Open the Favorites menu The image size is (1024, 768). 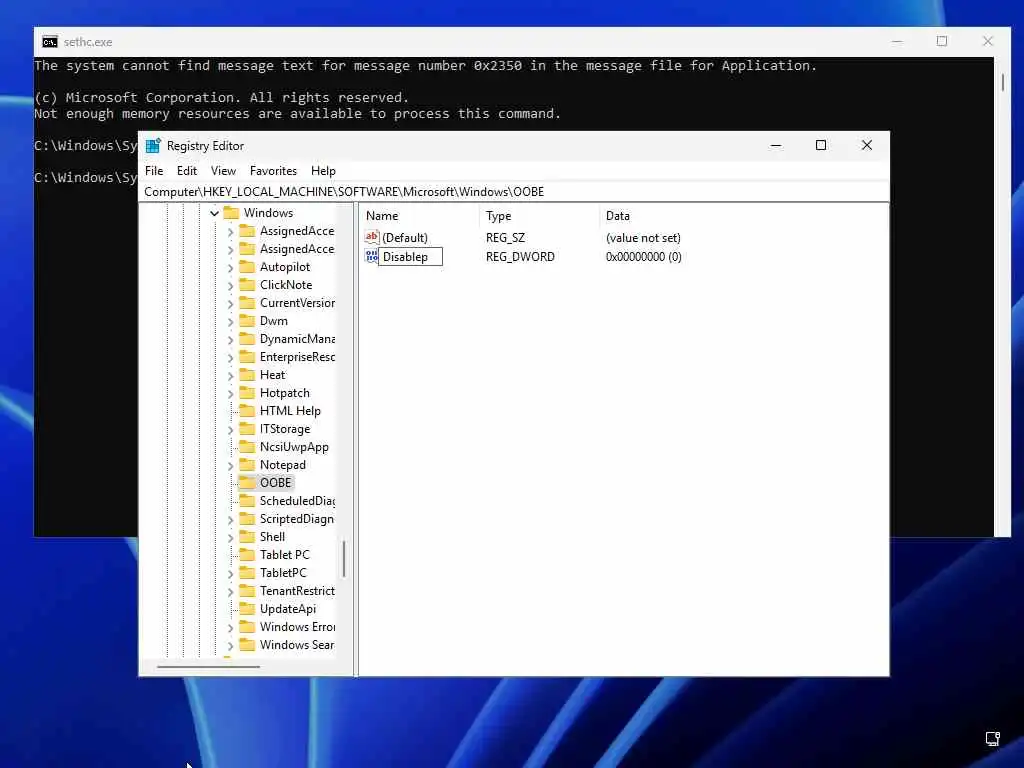point(273,170)
